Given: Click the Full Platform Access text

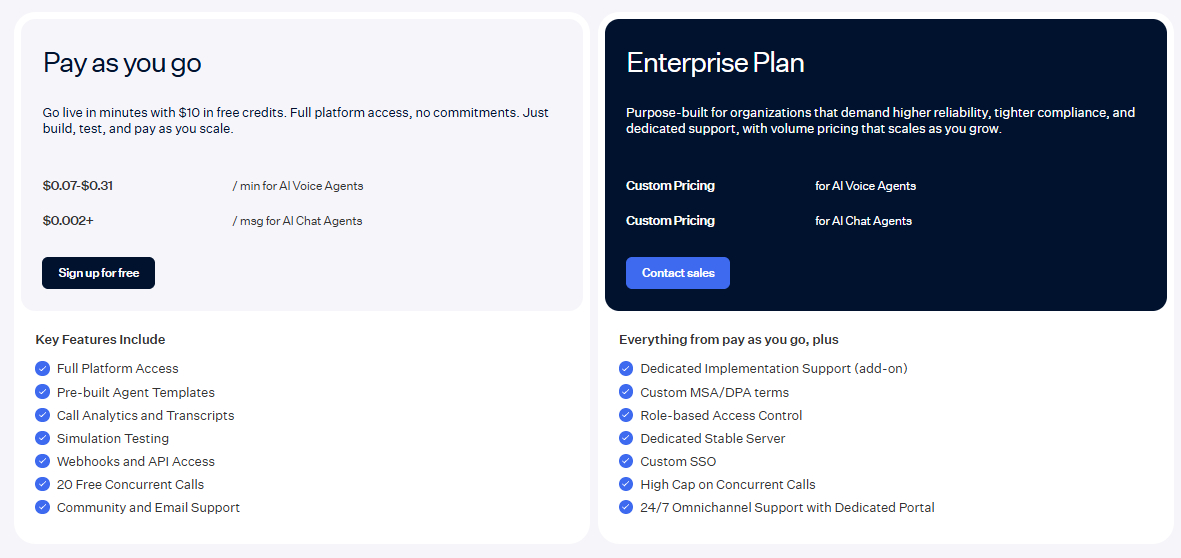Looking at the screenshot, I should 117,369.
